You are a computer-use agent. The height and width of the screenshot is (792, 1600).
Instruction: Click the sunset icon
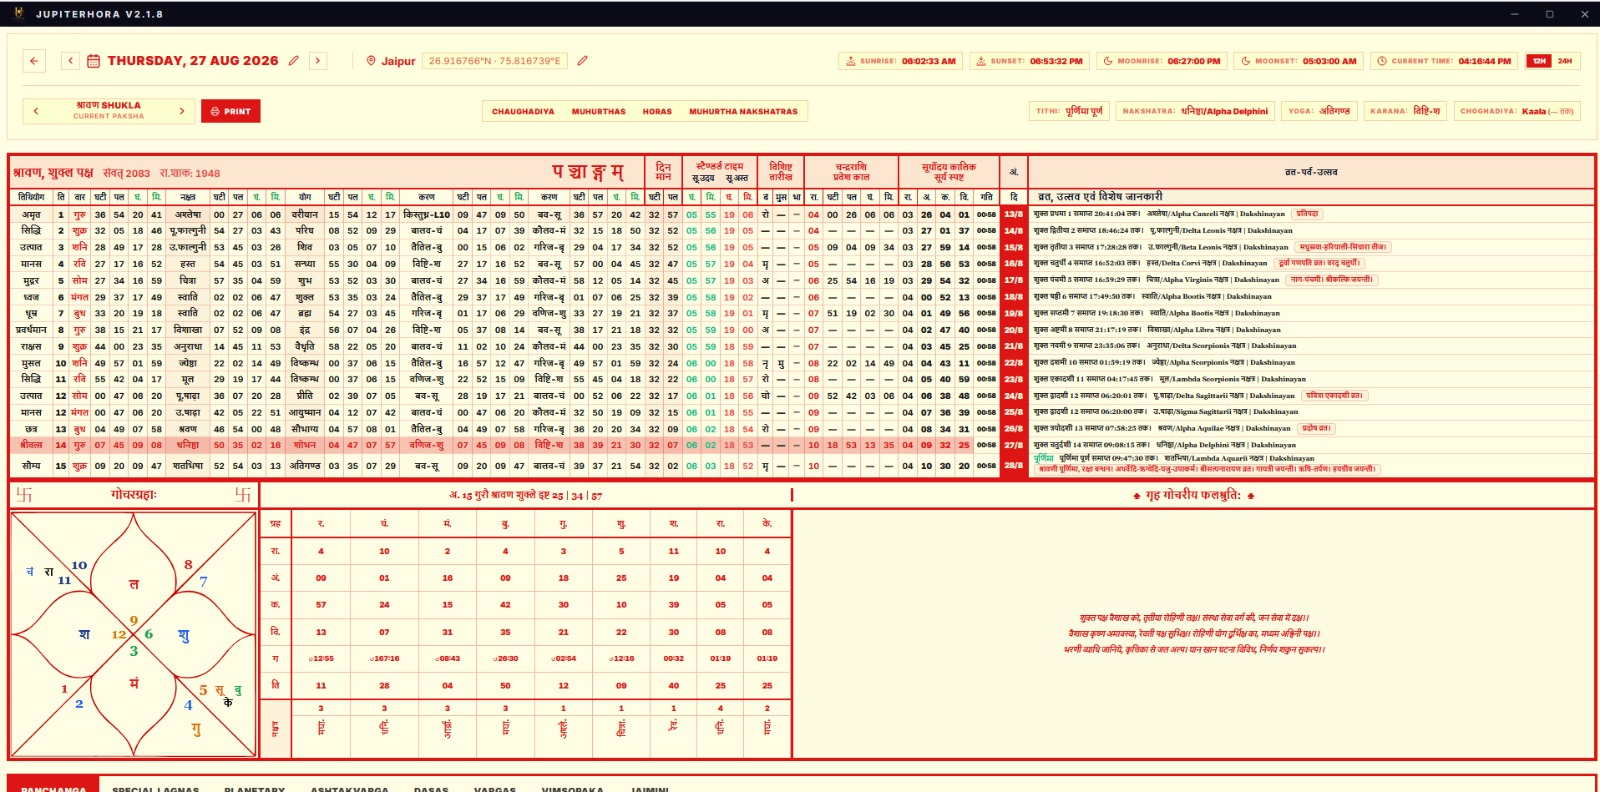tap(982, 61)
